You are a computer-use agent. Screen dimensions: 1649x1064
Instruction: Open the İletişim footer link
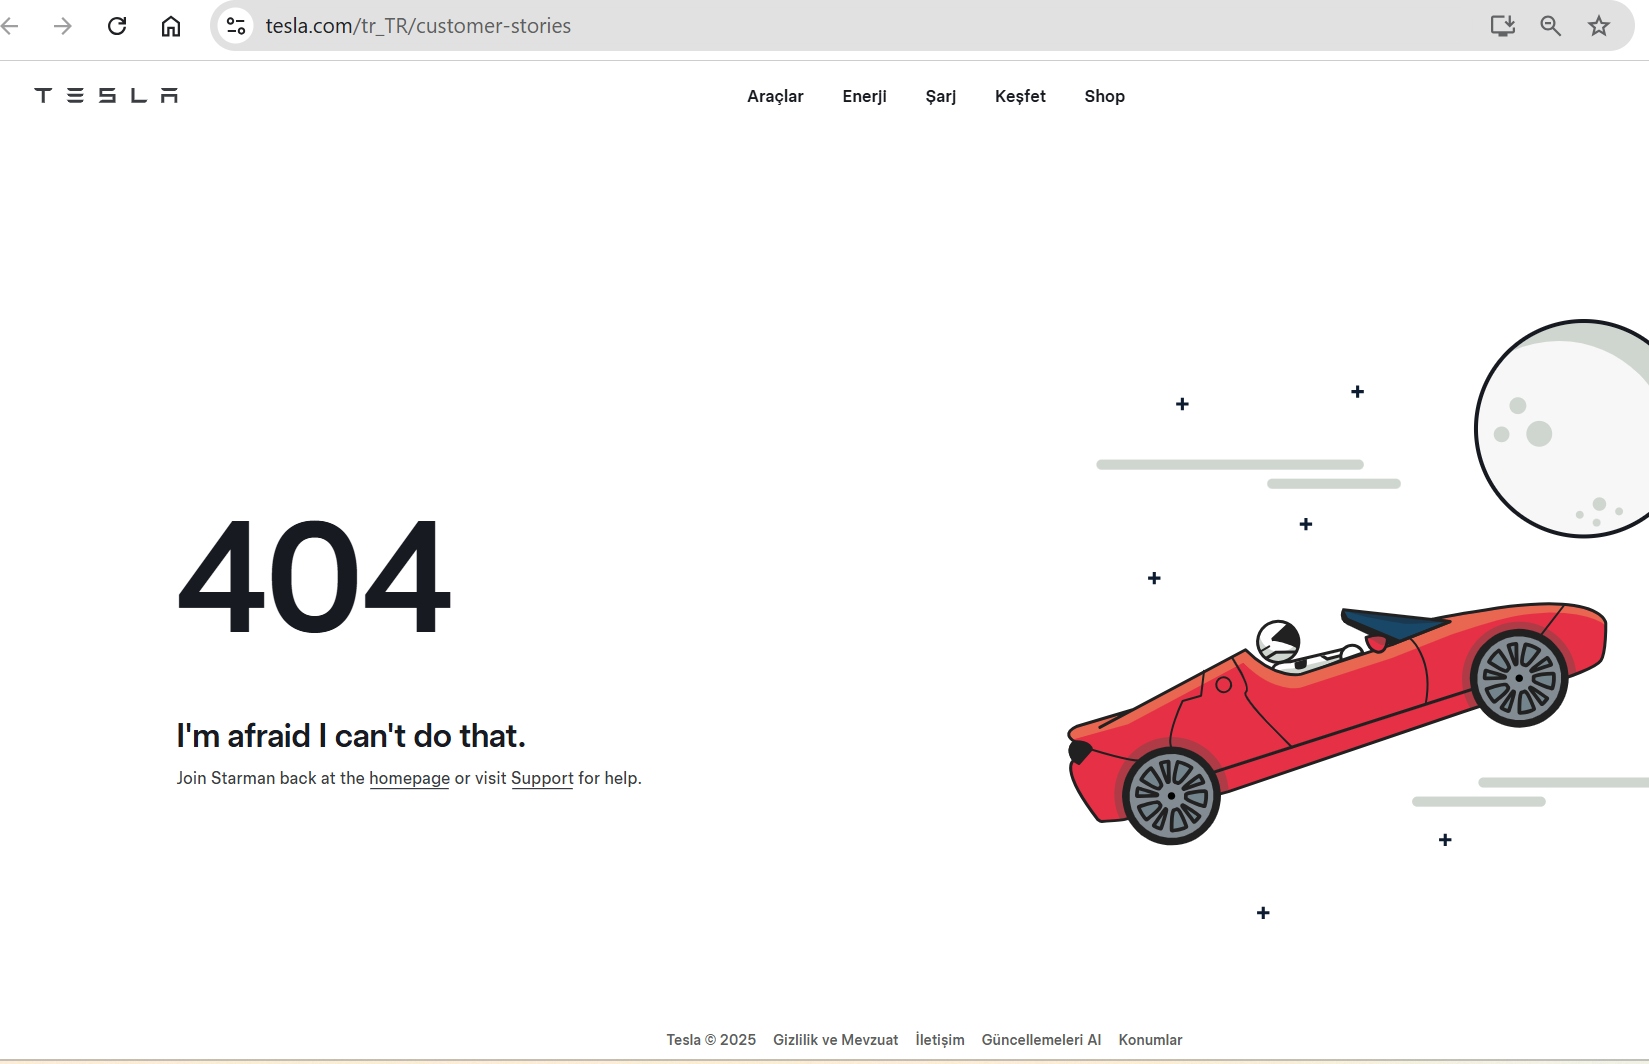(x=940, y=1040)
